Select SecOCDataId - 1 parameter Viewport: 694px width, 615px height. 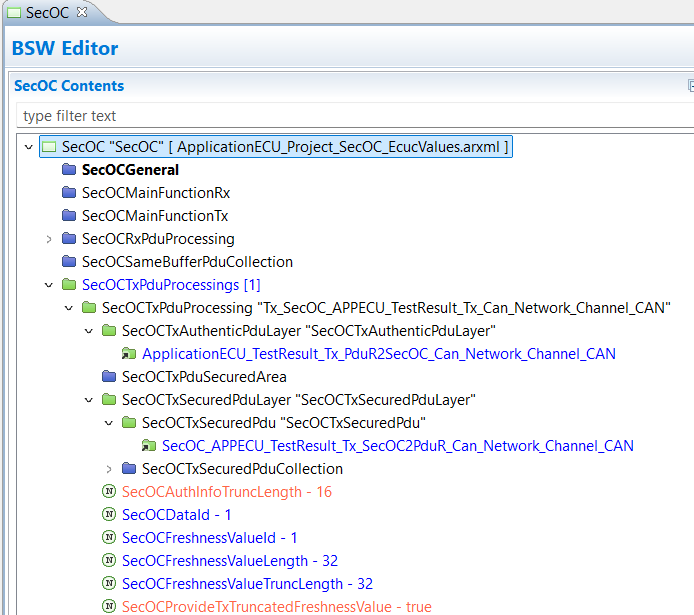(177, 515)
